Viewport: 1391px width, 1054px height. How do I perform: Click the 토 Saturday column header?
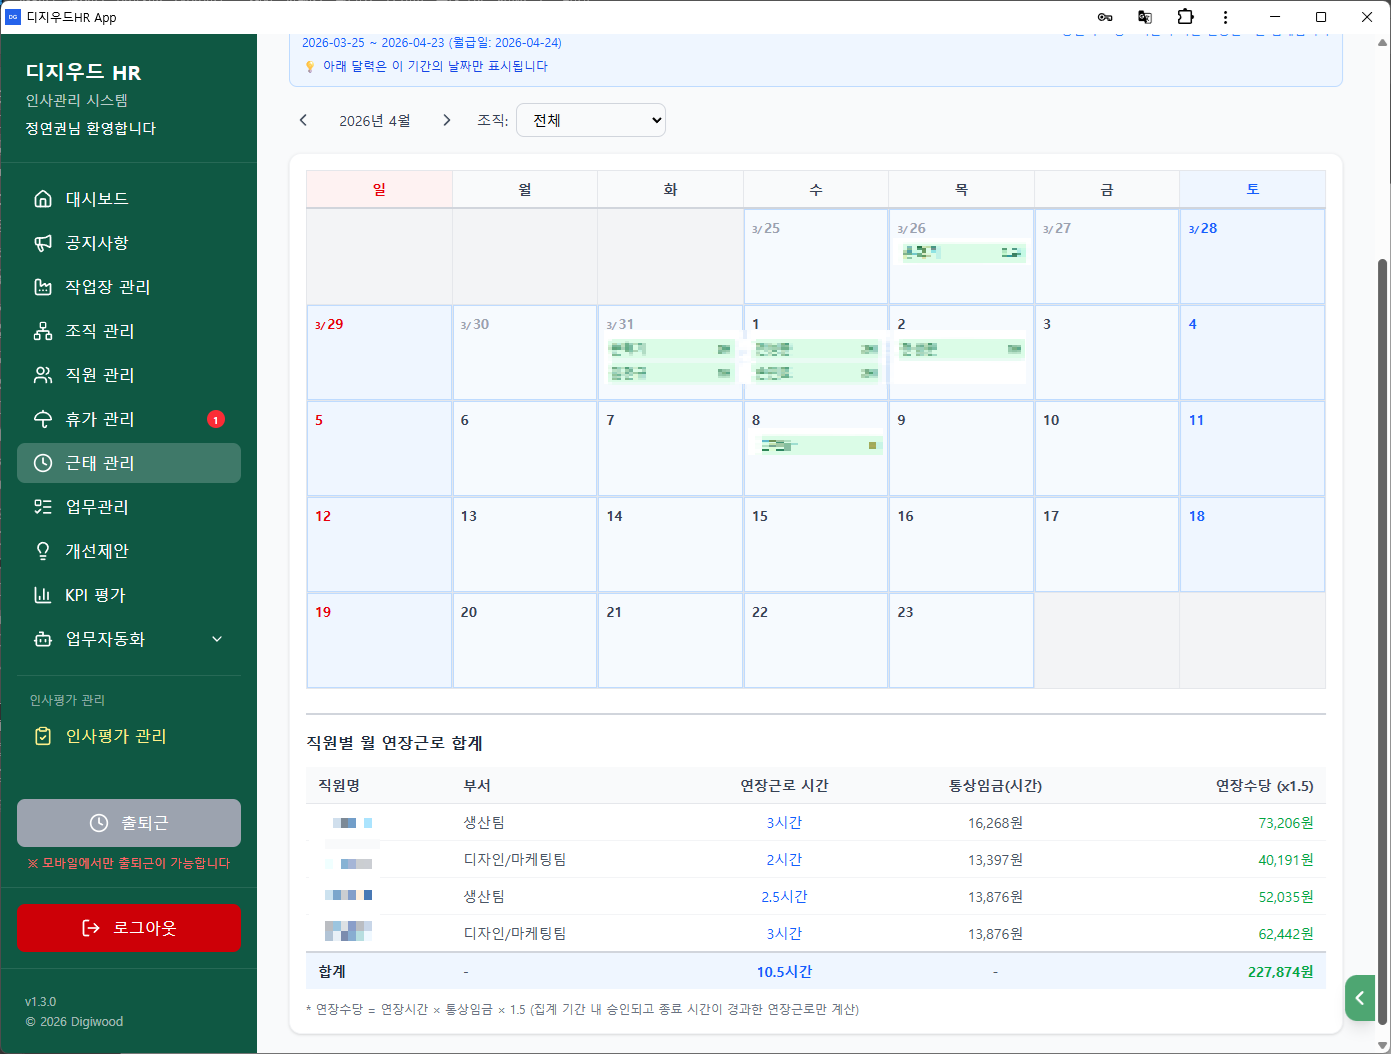click(1252, 189)
